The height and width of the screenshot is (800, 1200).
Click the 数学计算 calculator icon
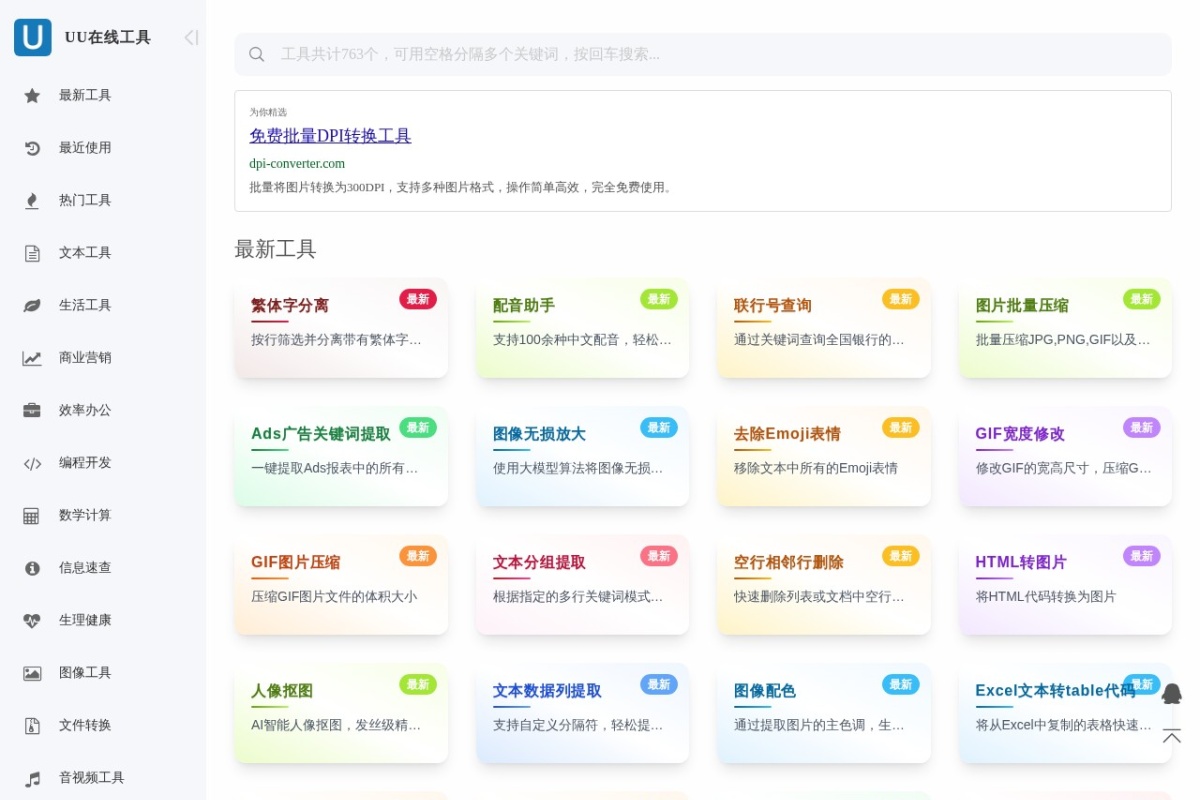pyautogui.click(x=32, y=514)
